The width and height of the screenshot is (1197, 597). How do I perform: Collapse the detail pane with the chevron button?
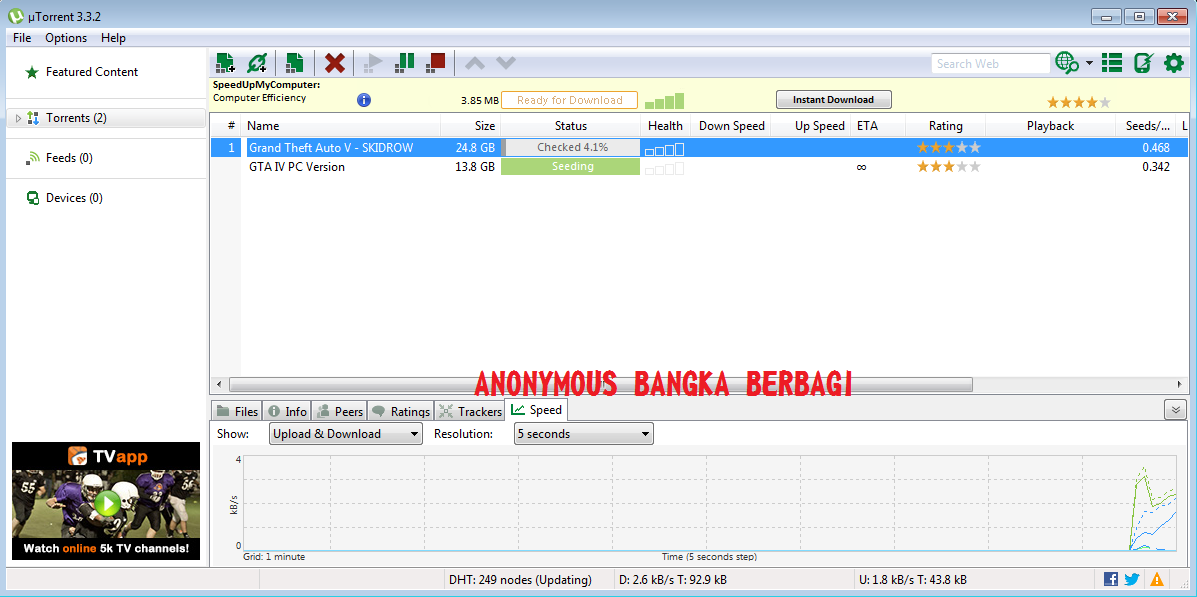pyautogui.click(x=1176, y=410)
